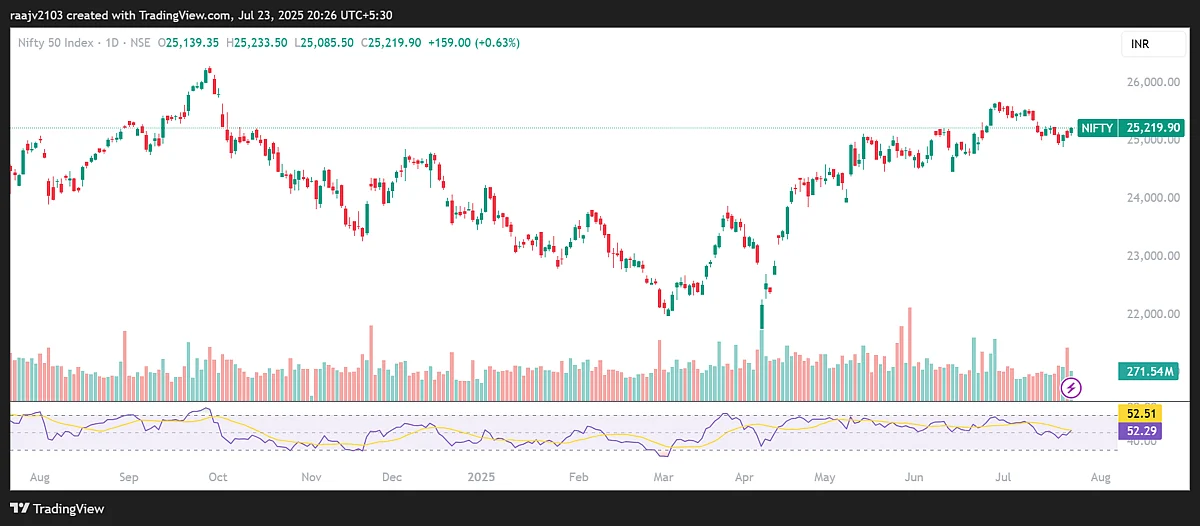Open the INR currency selector
The width and height of the screenshot is (1200, 526).
tap(1152, 45)
